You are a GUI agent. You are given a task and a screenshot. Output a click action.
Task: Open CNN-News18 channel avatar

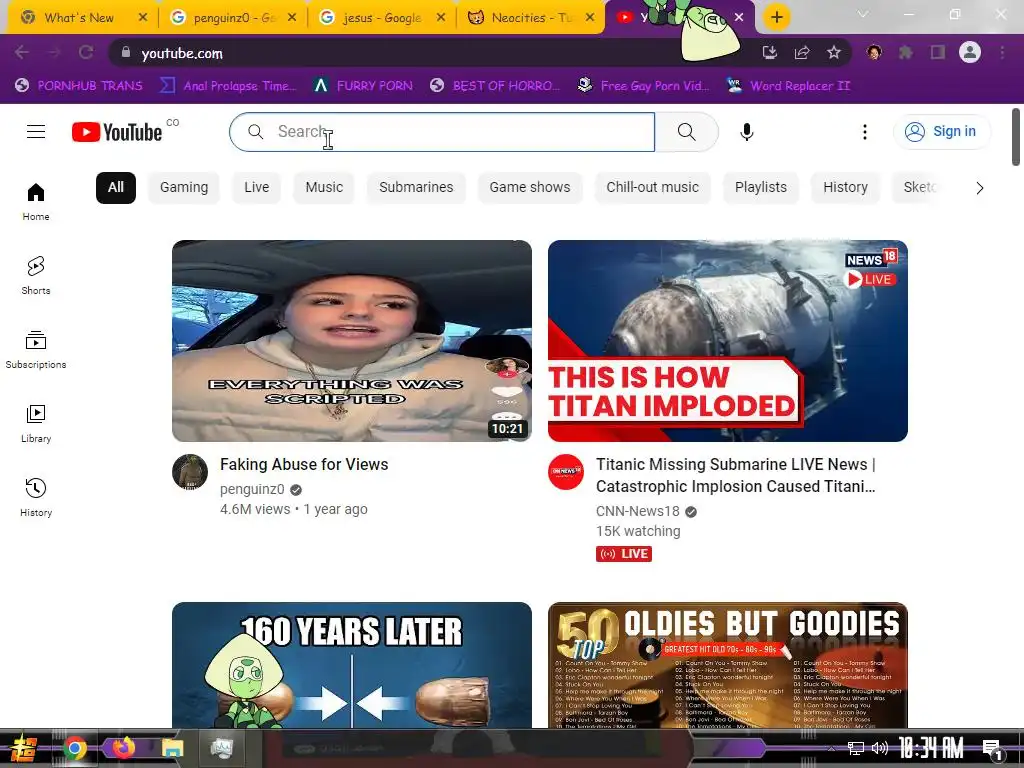(566, 472)
